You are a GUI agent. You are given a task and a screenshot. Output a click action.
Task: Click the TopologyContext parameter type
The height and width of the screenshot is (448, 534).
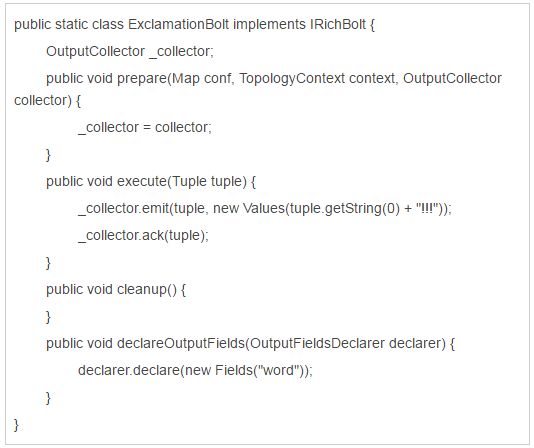292,79
